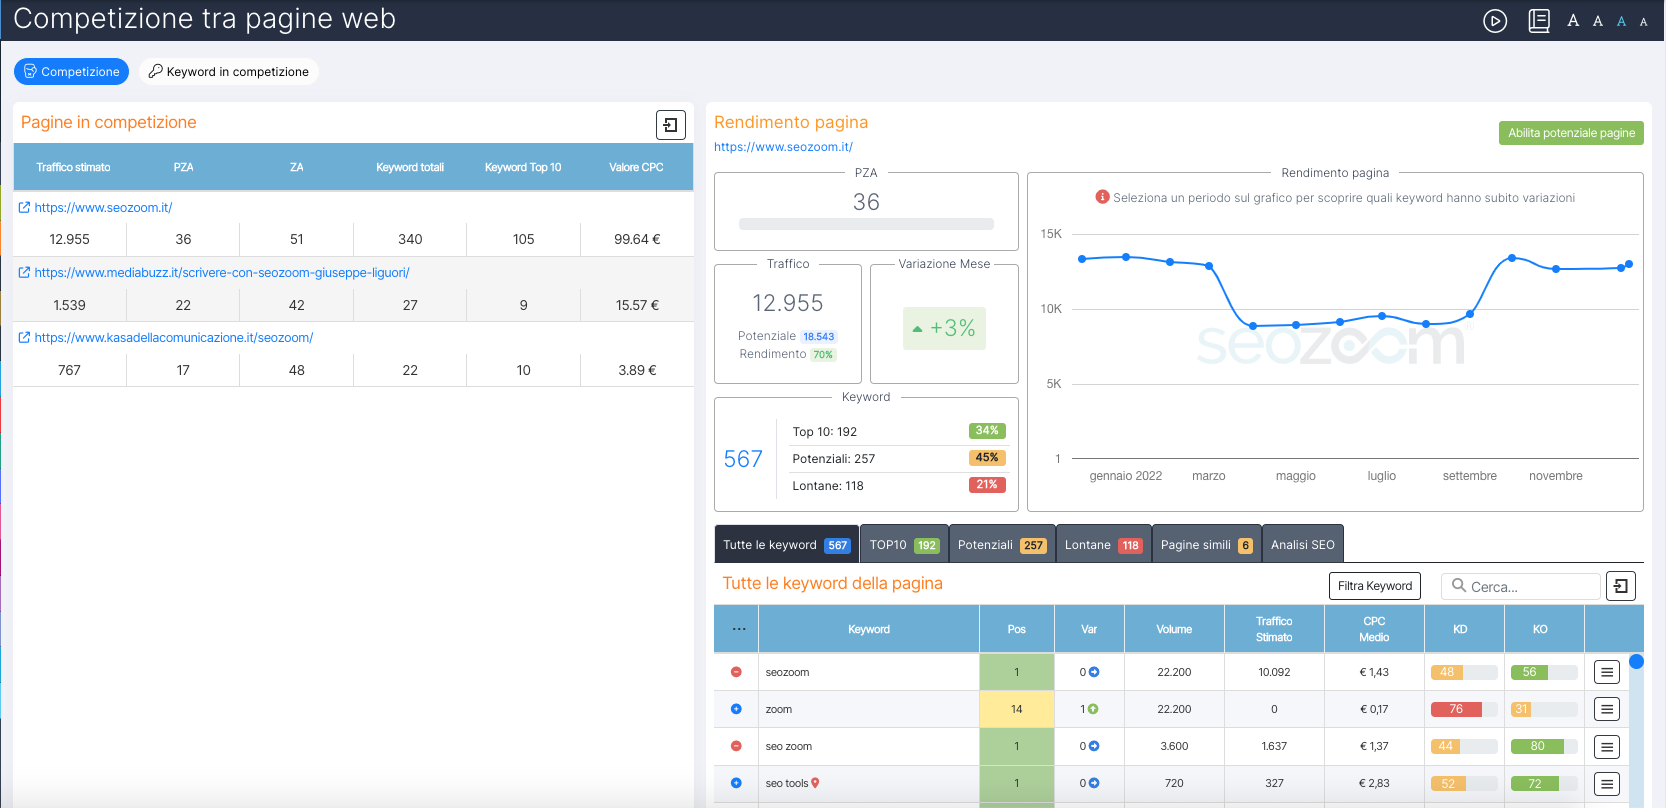Open the Analisi SEO tab
Viewport: 1666px width, 808px height.
1302,545
